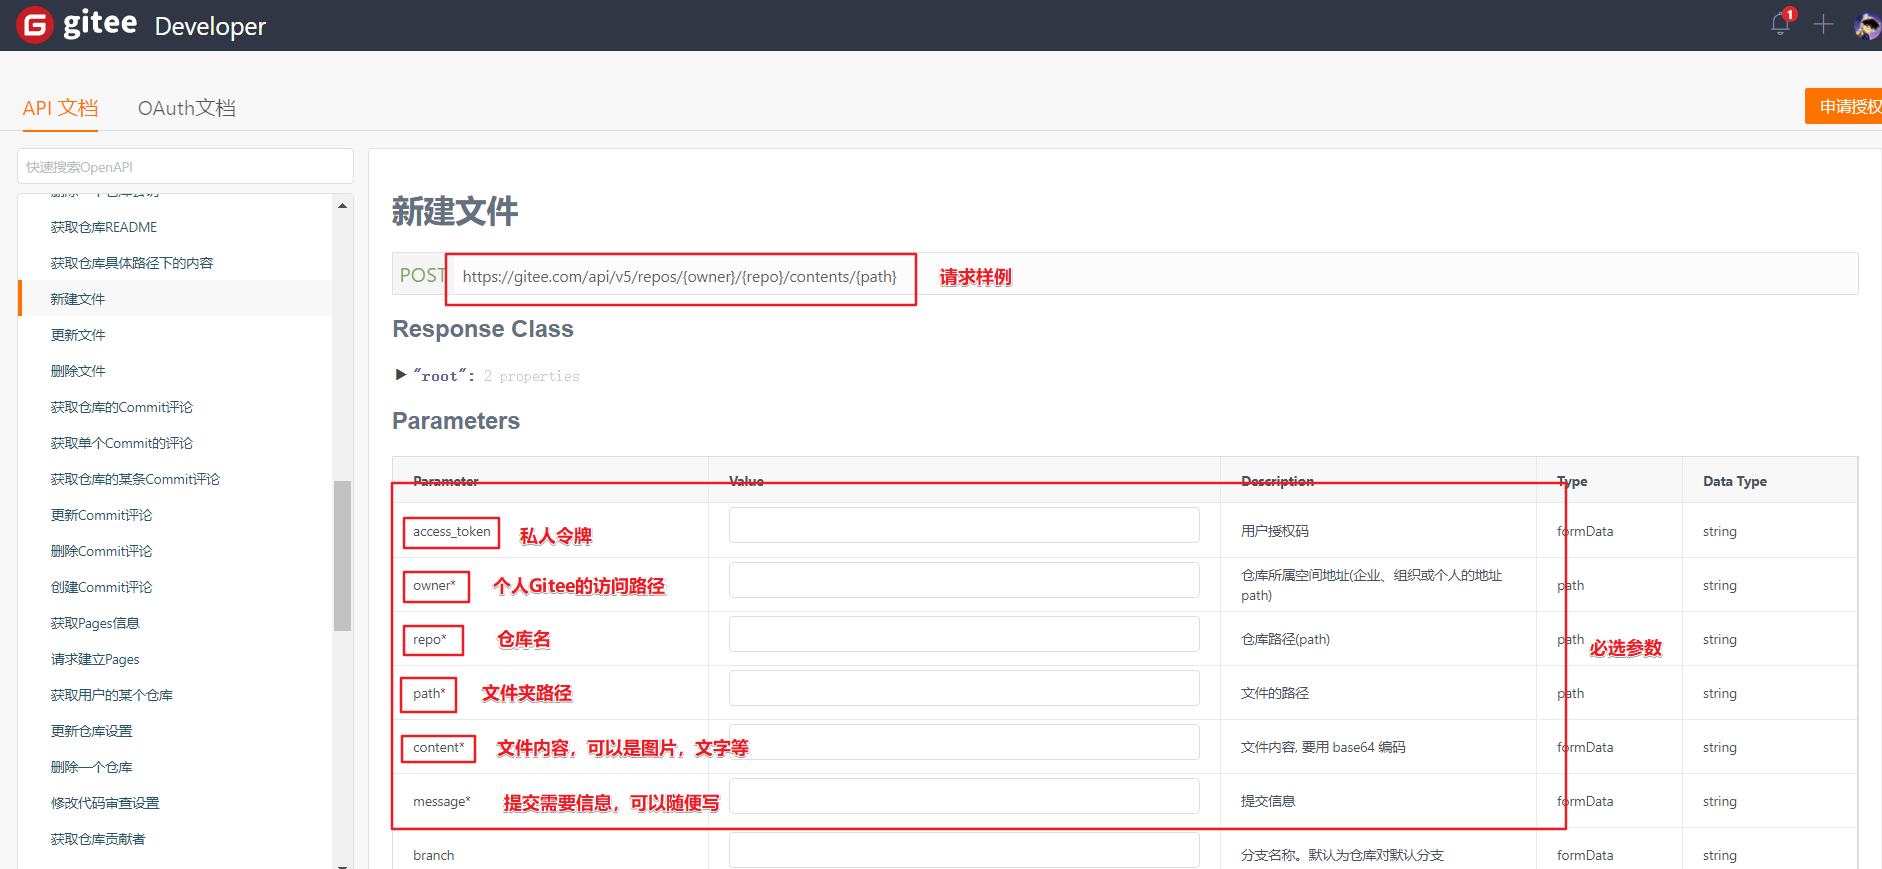The image size is (1882, 869).
Task: Click the 仓库路径(path) description
Action: (x=1285, y=639)
